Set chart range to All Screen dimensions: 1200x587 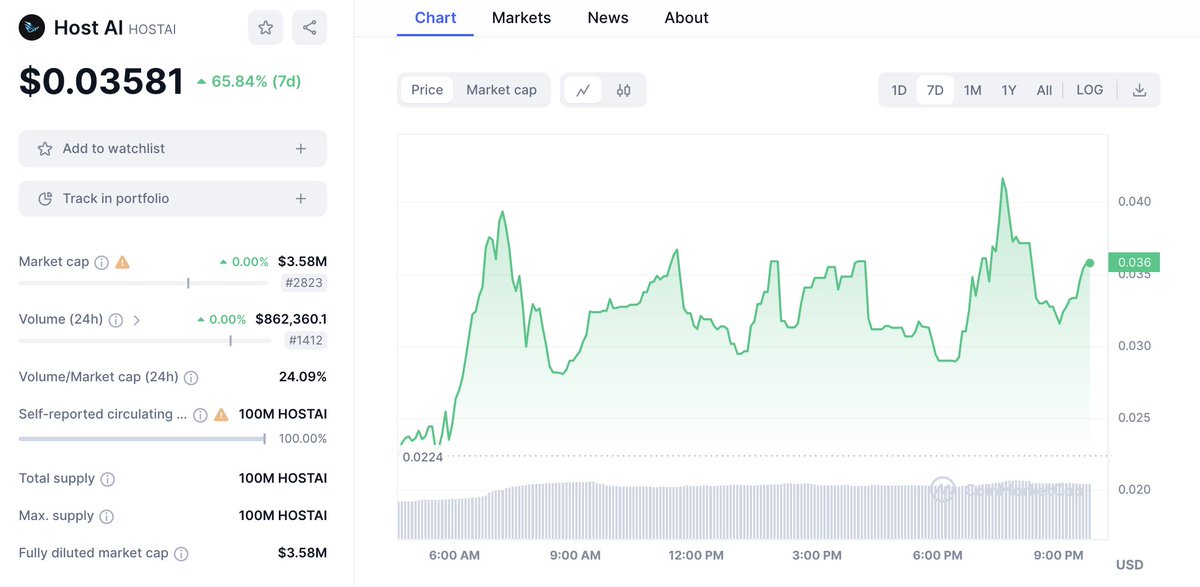[x=1044, y=90]
